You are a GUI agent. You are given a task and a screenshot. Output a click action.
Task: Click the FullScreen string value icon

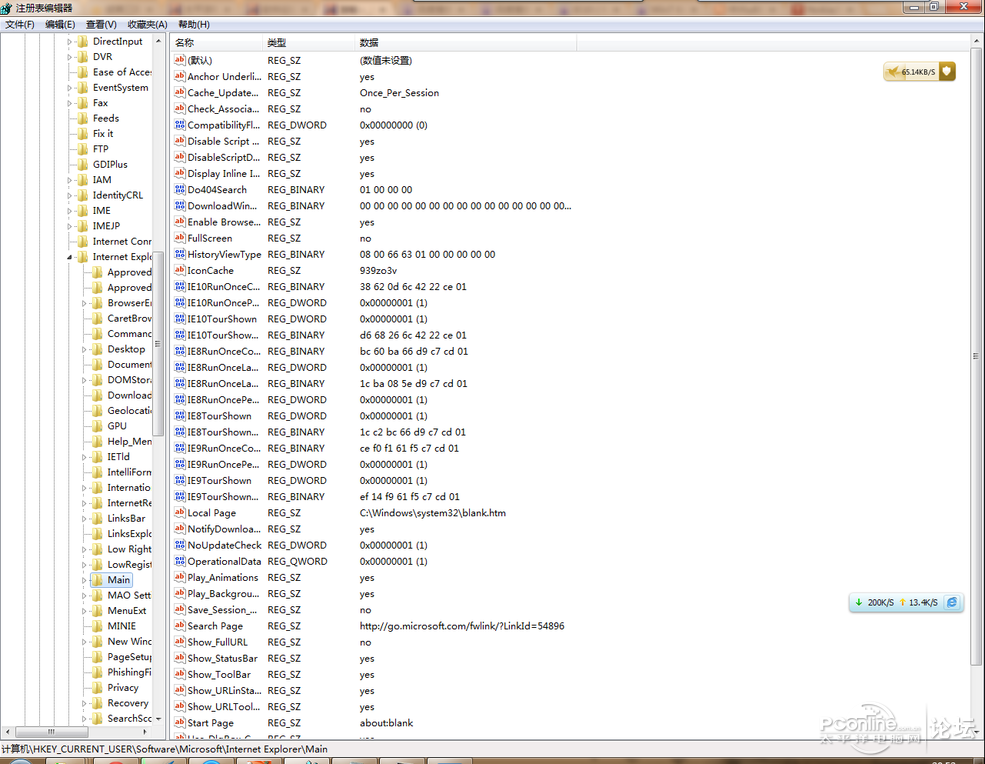tap(180, 238)
